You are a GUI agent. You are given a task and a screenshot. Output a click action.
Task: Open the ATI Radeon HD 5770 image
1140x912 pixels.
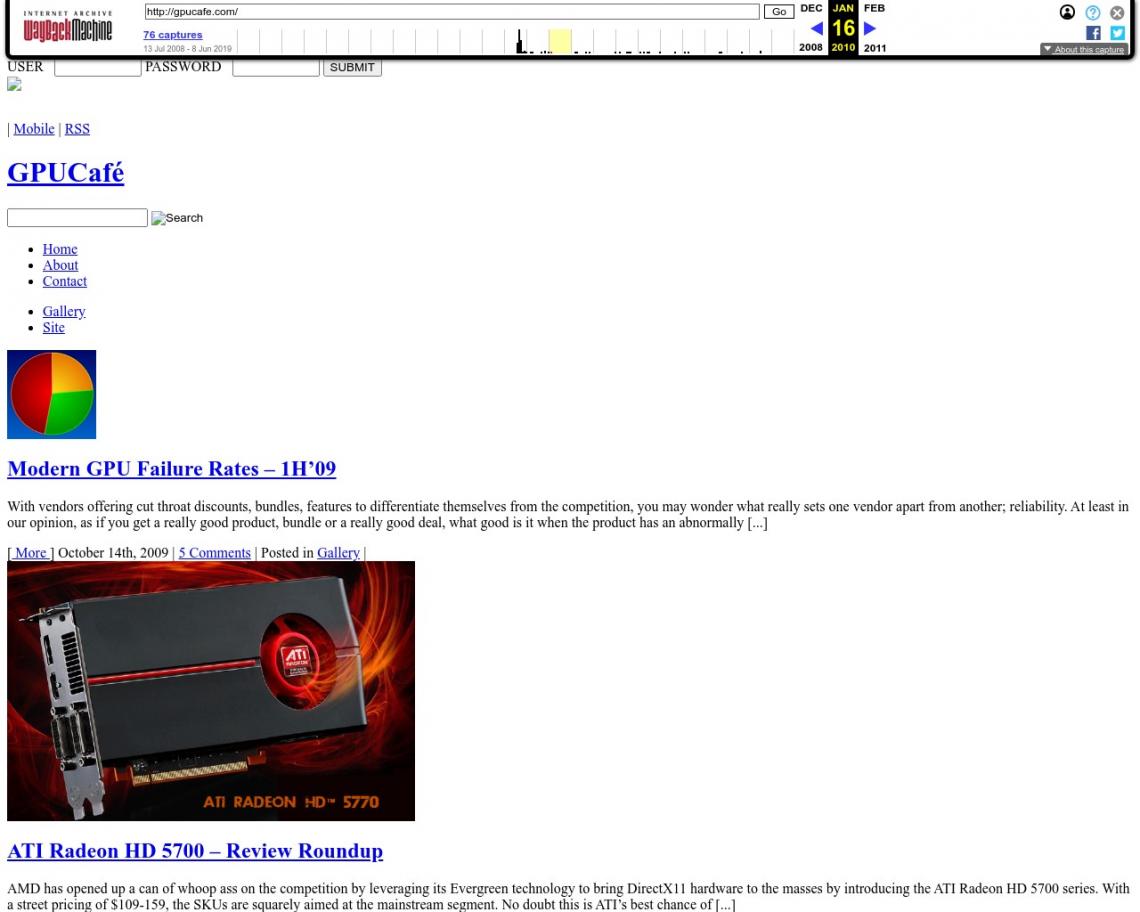tap(211, 691)
